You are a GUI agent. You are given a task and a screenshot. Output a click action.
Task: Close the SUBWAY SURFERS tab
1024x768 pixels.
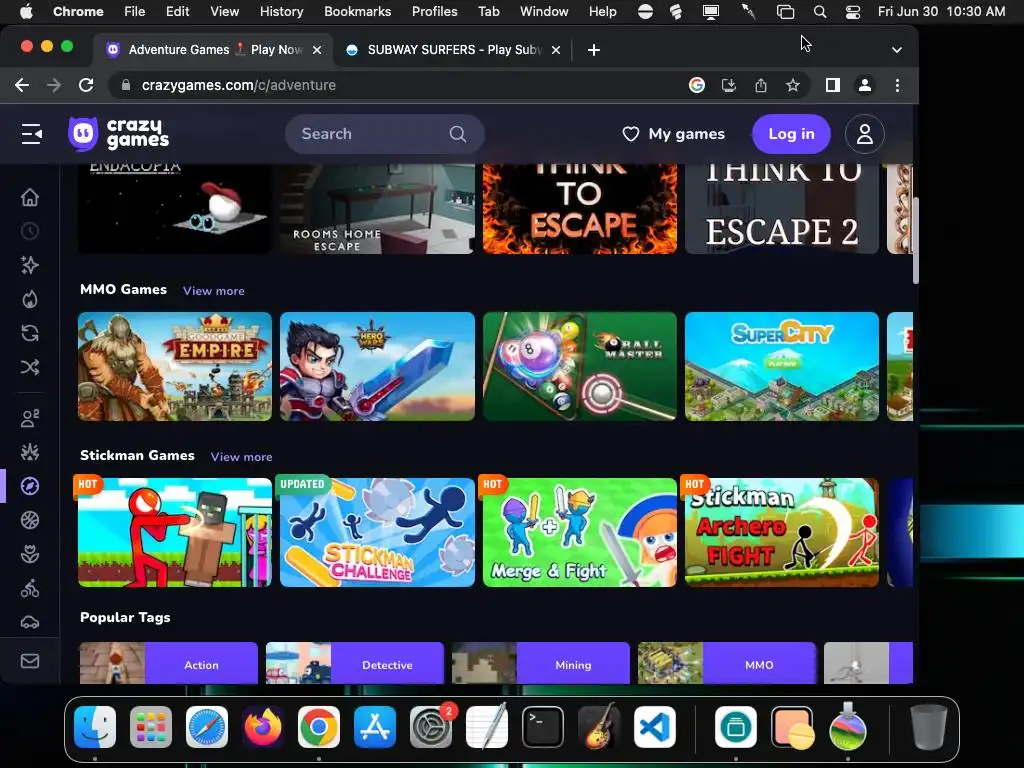pyautogui.click(x=556, y=50)
